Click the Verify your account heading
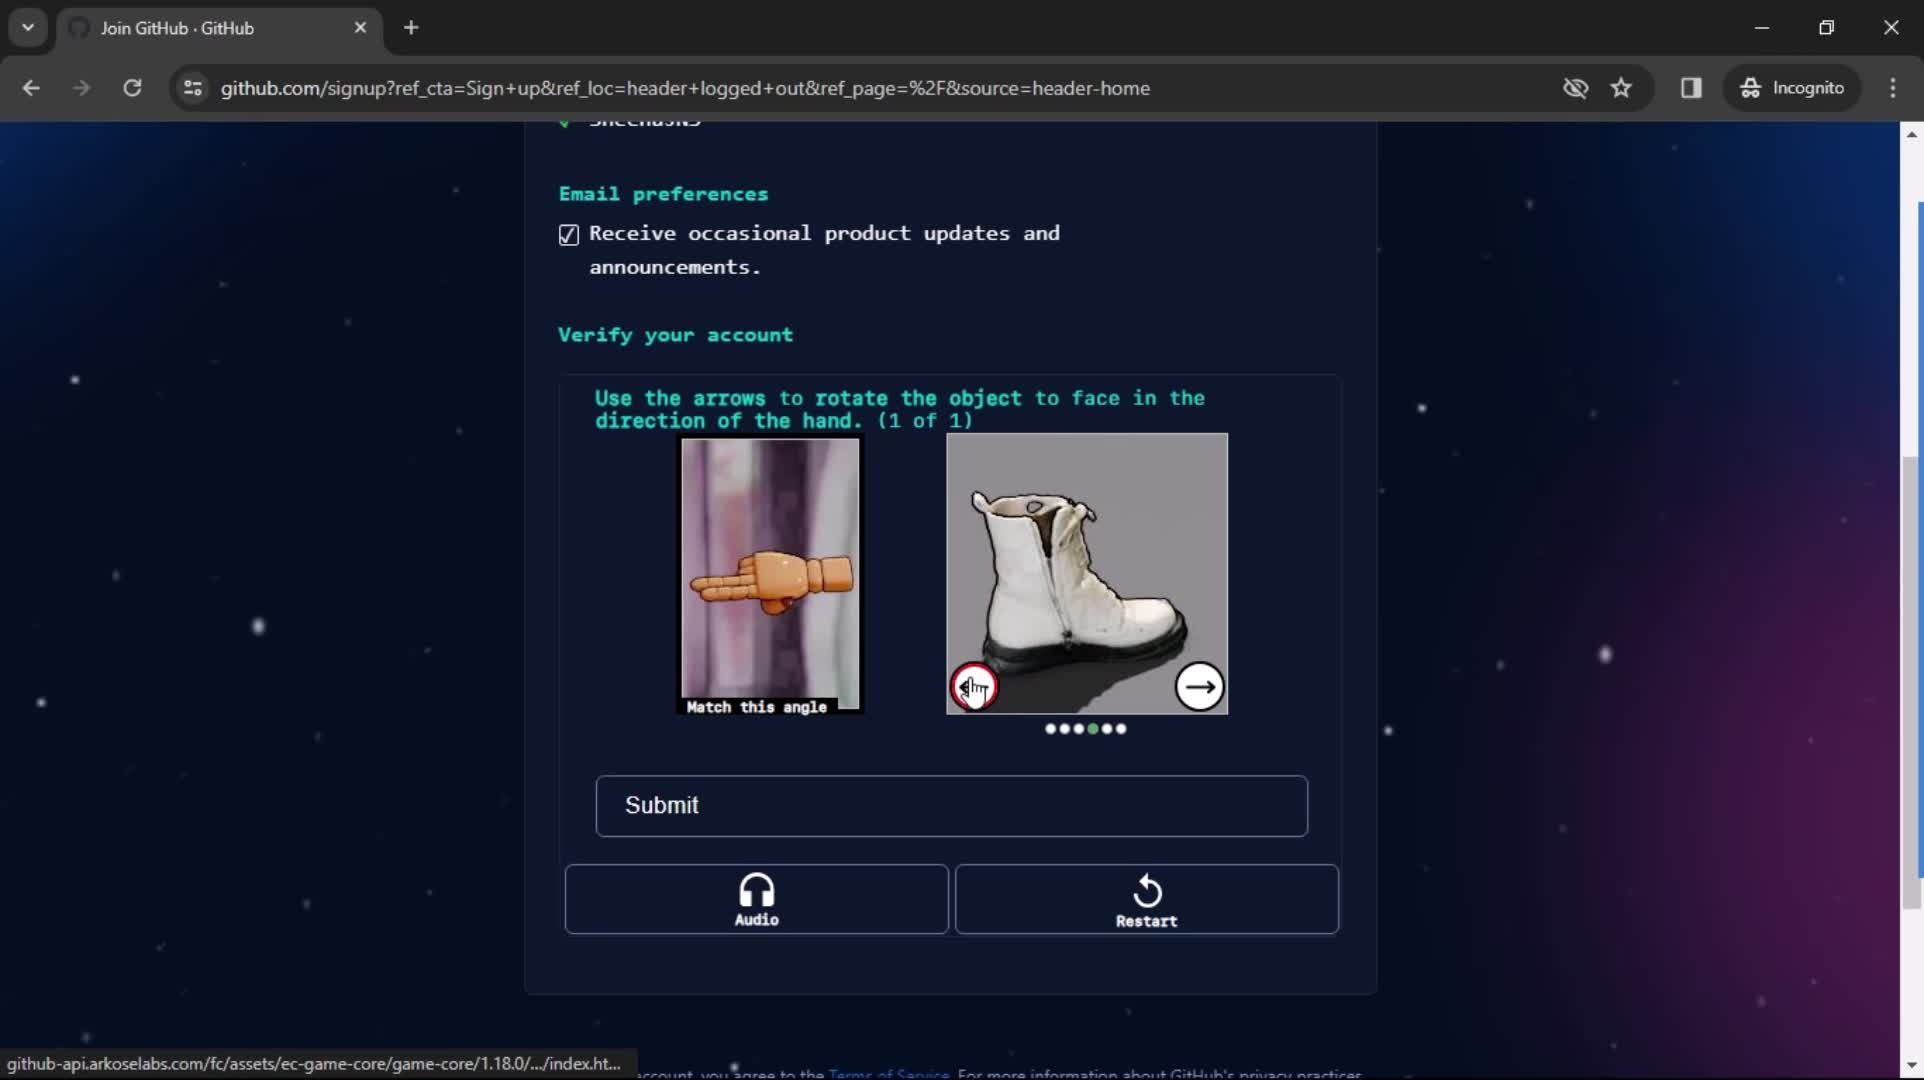 click(x=675, y=335)
